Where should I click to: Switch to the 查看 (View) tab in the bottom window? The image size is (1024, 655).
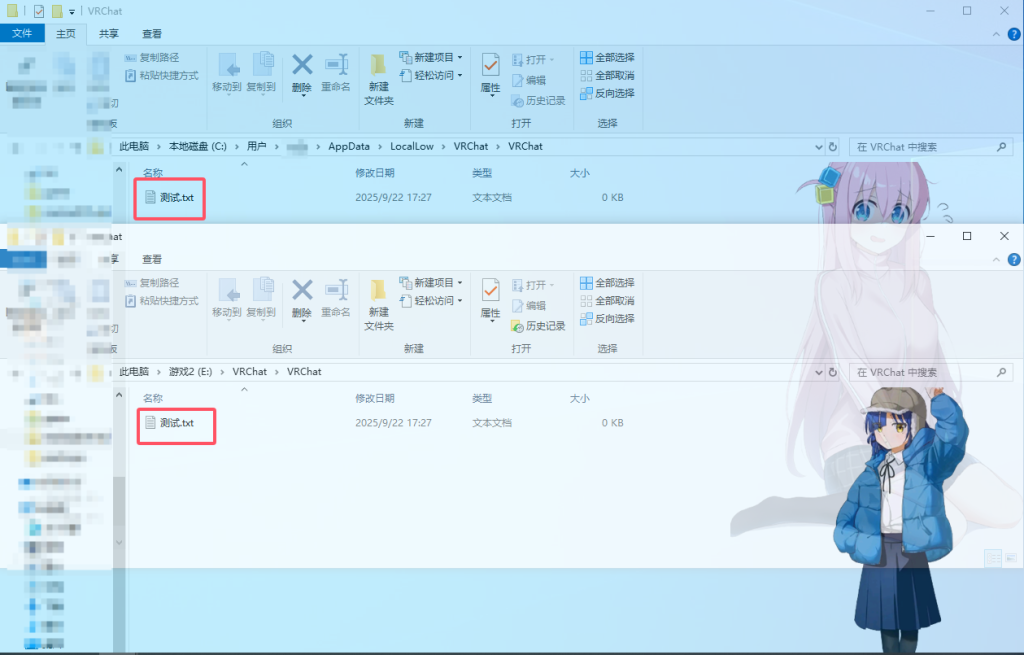click(152, 260)
